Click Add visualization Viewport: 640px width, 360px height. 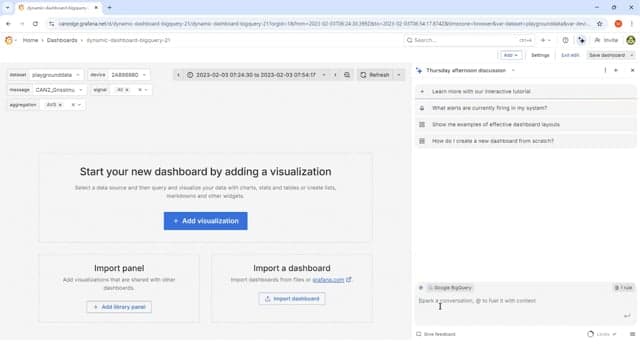[206, 221]
